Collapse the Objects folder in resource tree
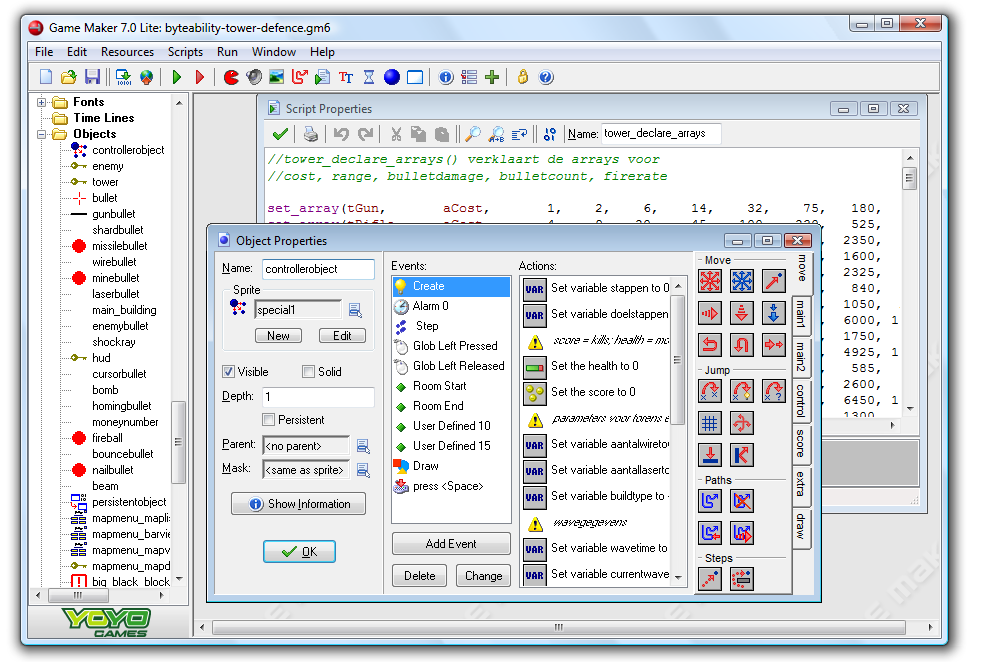Screen dimensions: 1003x662 (42, 134)
